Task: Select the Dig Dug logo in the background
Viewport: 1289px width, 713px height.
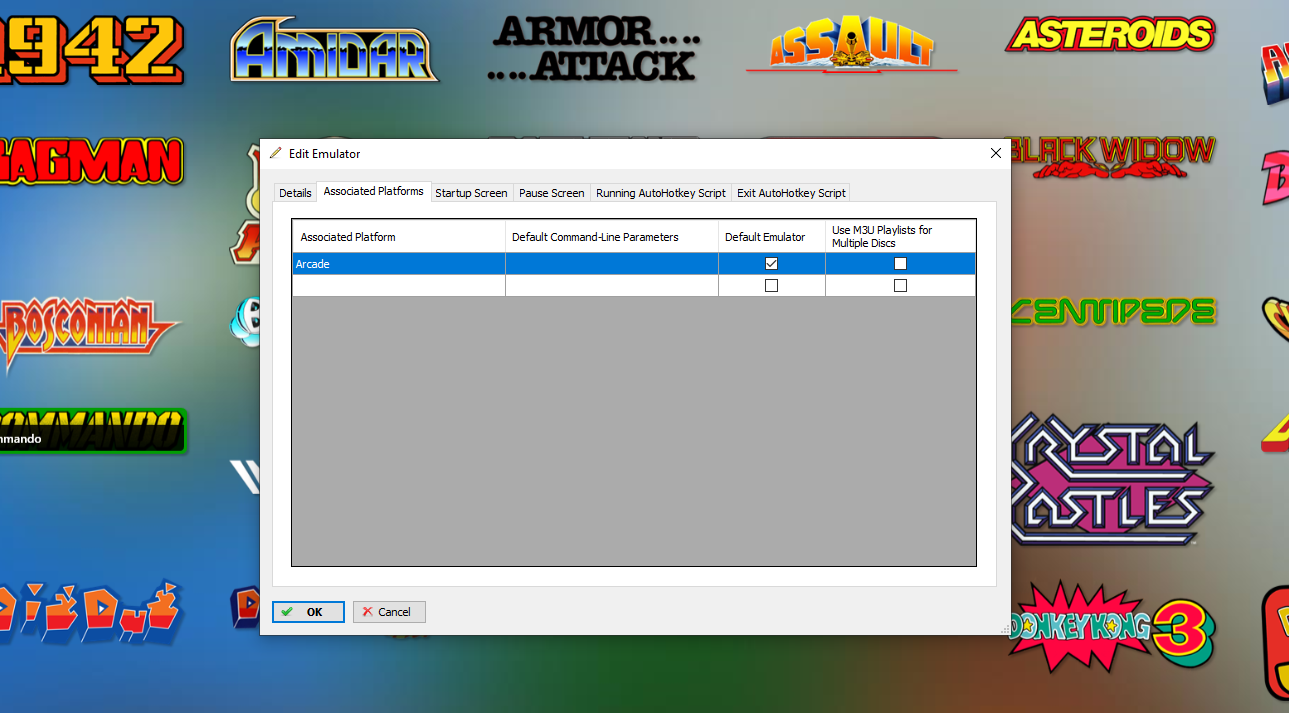Action: point(91,611)
